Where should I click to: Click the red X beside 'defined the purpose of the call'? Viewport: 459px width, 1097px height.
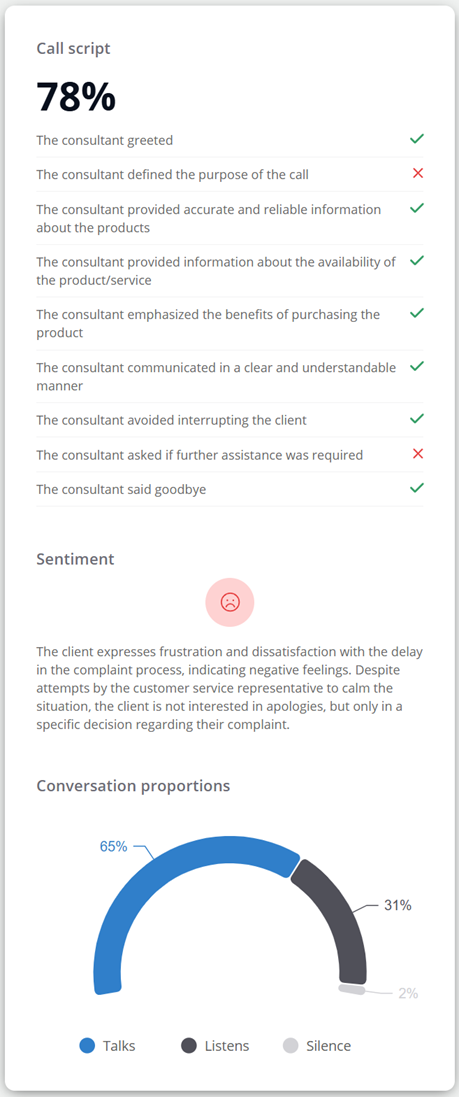click(418, 174)
